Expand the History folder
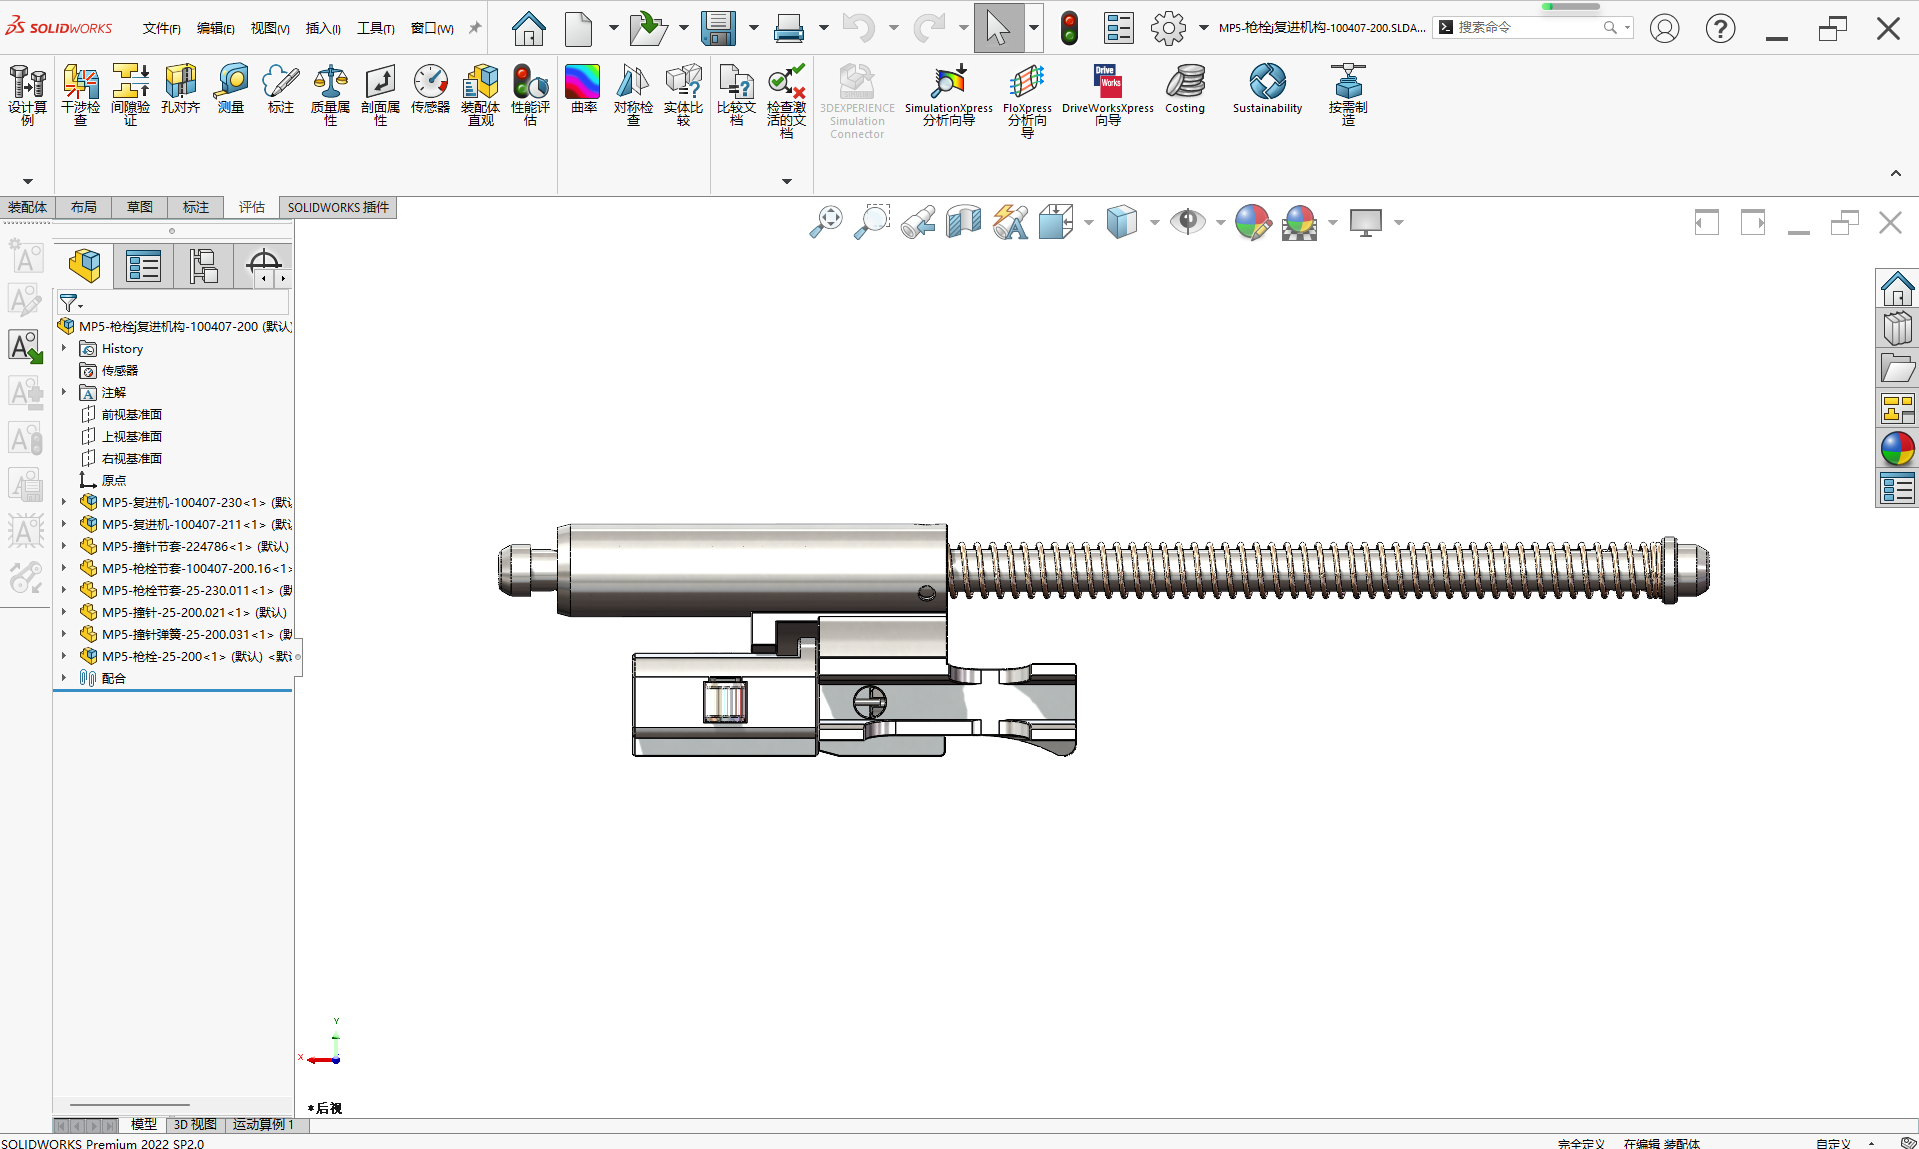The width and height of the screenshot is (1919, 1149). (64, 348)
